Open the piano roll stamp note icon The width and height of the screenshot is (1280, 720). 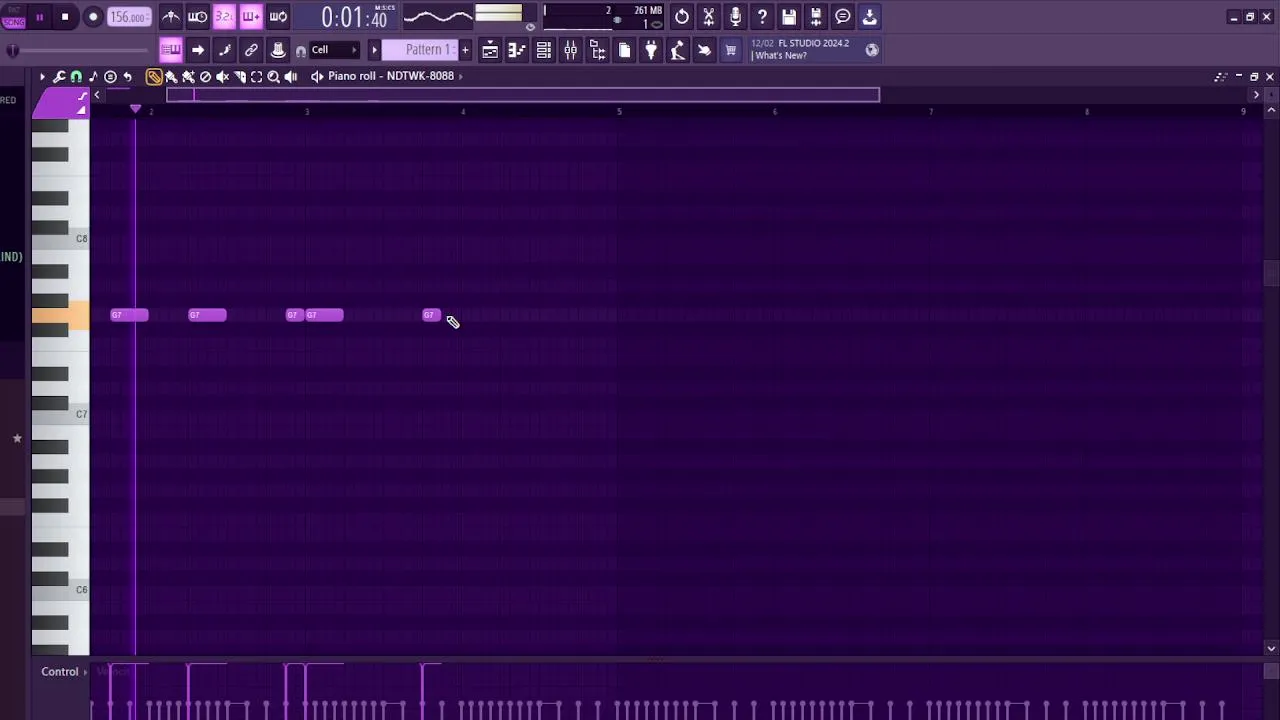[93, 76]
